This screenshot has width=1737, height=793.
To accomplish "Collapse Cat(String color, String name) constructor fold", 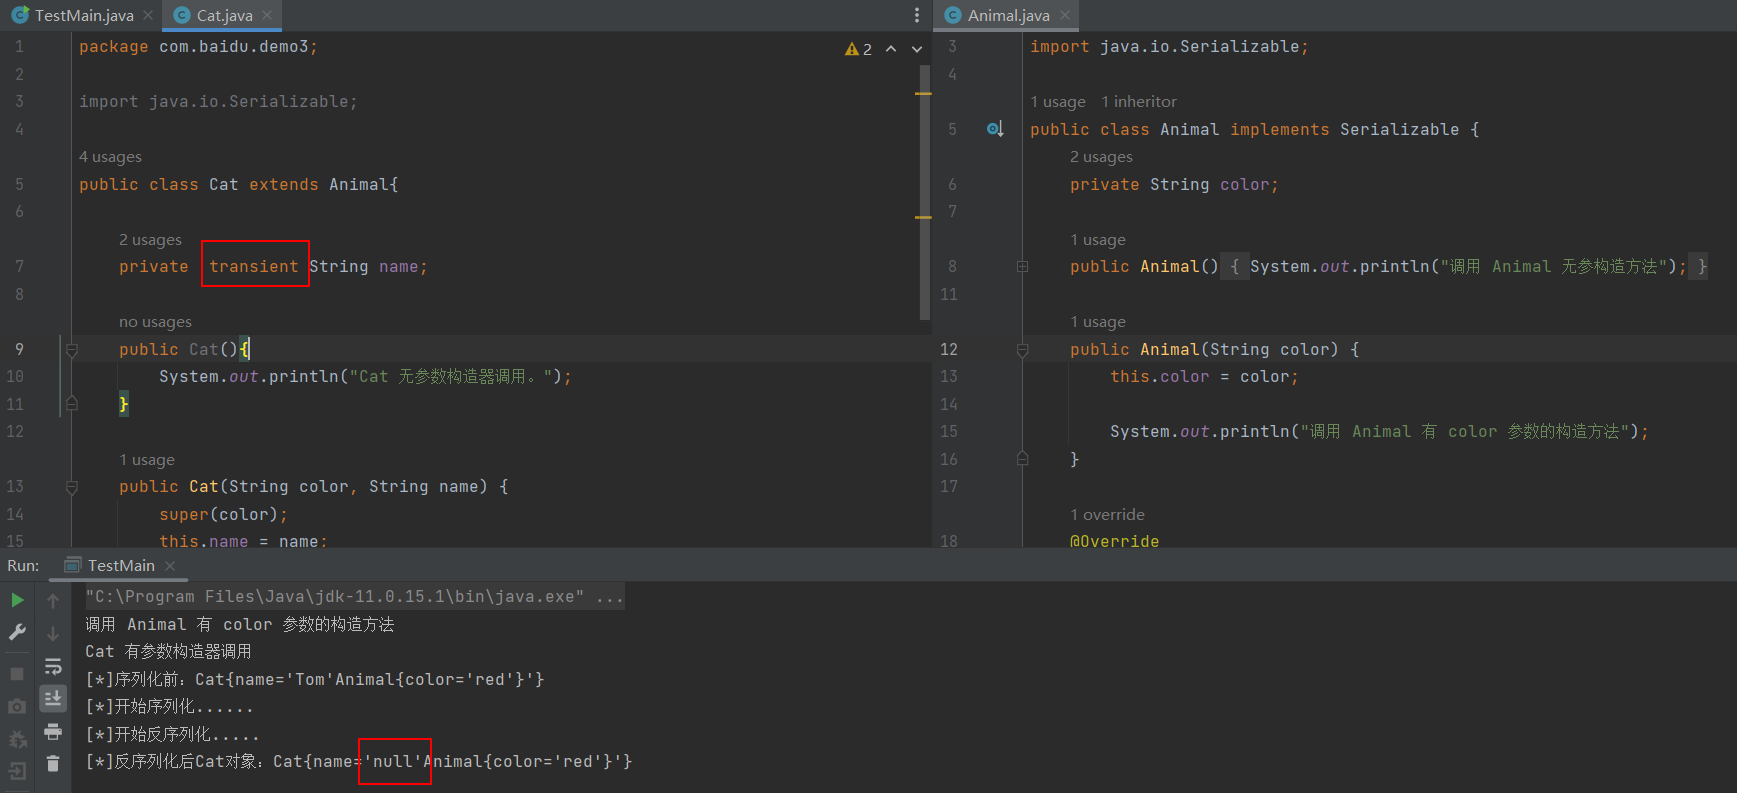I will click(72, 487).
